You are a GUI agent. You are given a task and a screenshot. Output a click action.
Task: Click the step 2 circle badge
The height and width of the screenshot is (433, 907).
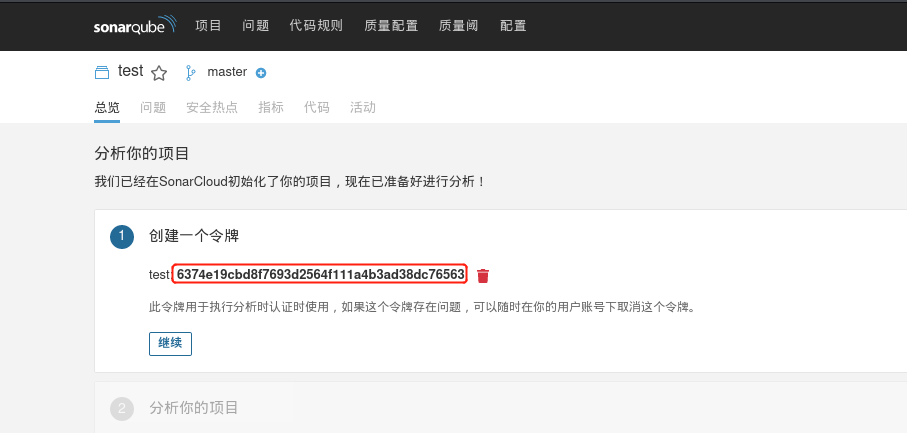(122, 409)
